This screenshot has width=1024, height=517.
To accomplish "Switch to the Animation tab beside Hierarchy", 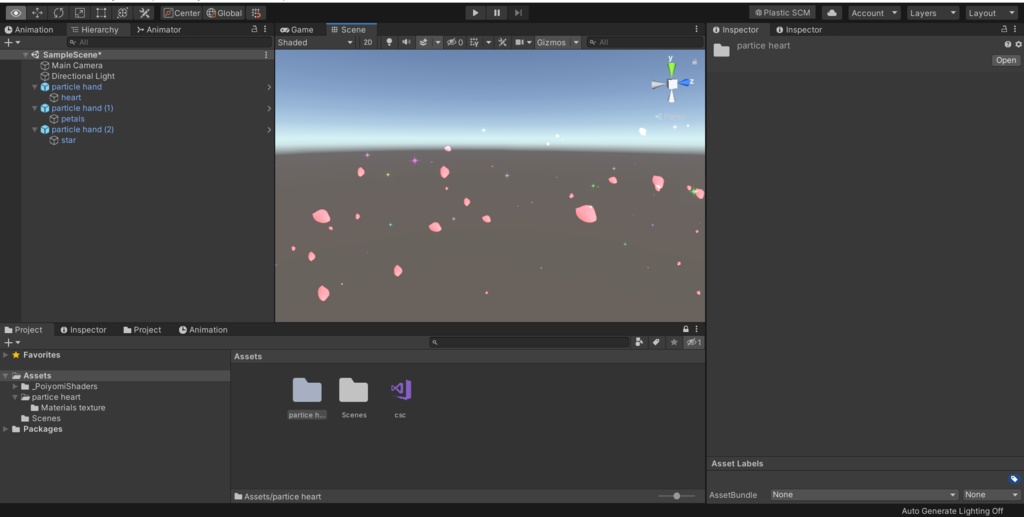I will (29, 29).
